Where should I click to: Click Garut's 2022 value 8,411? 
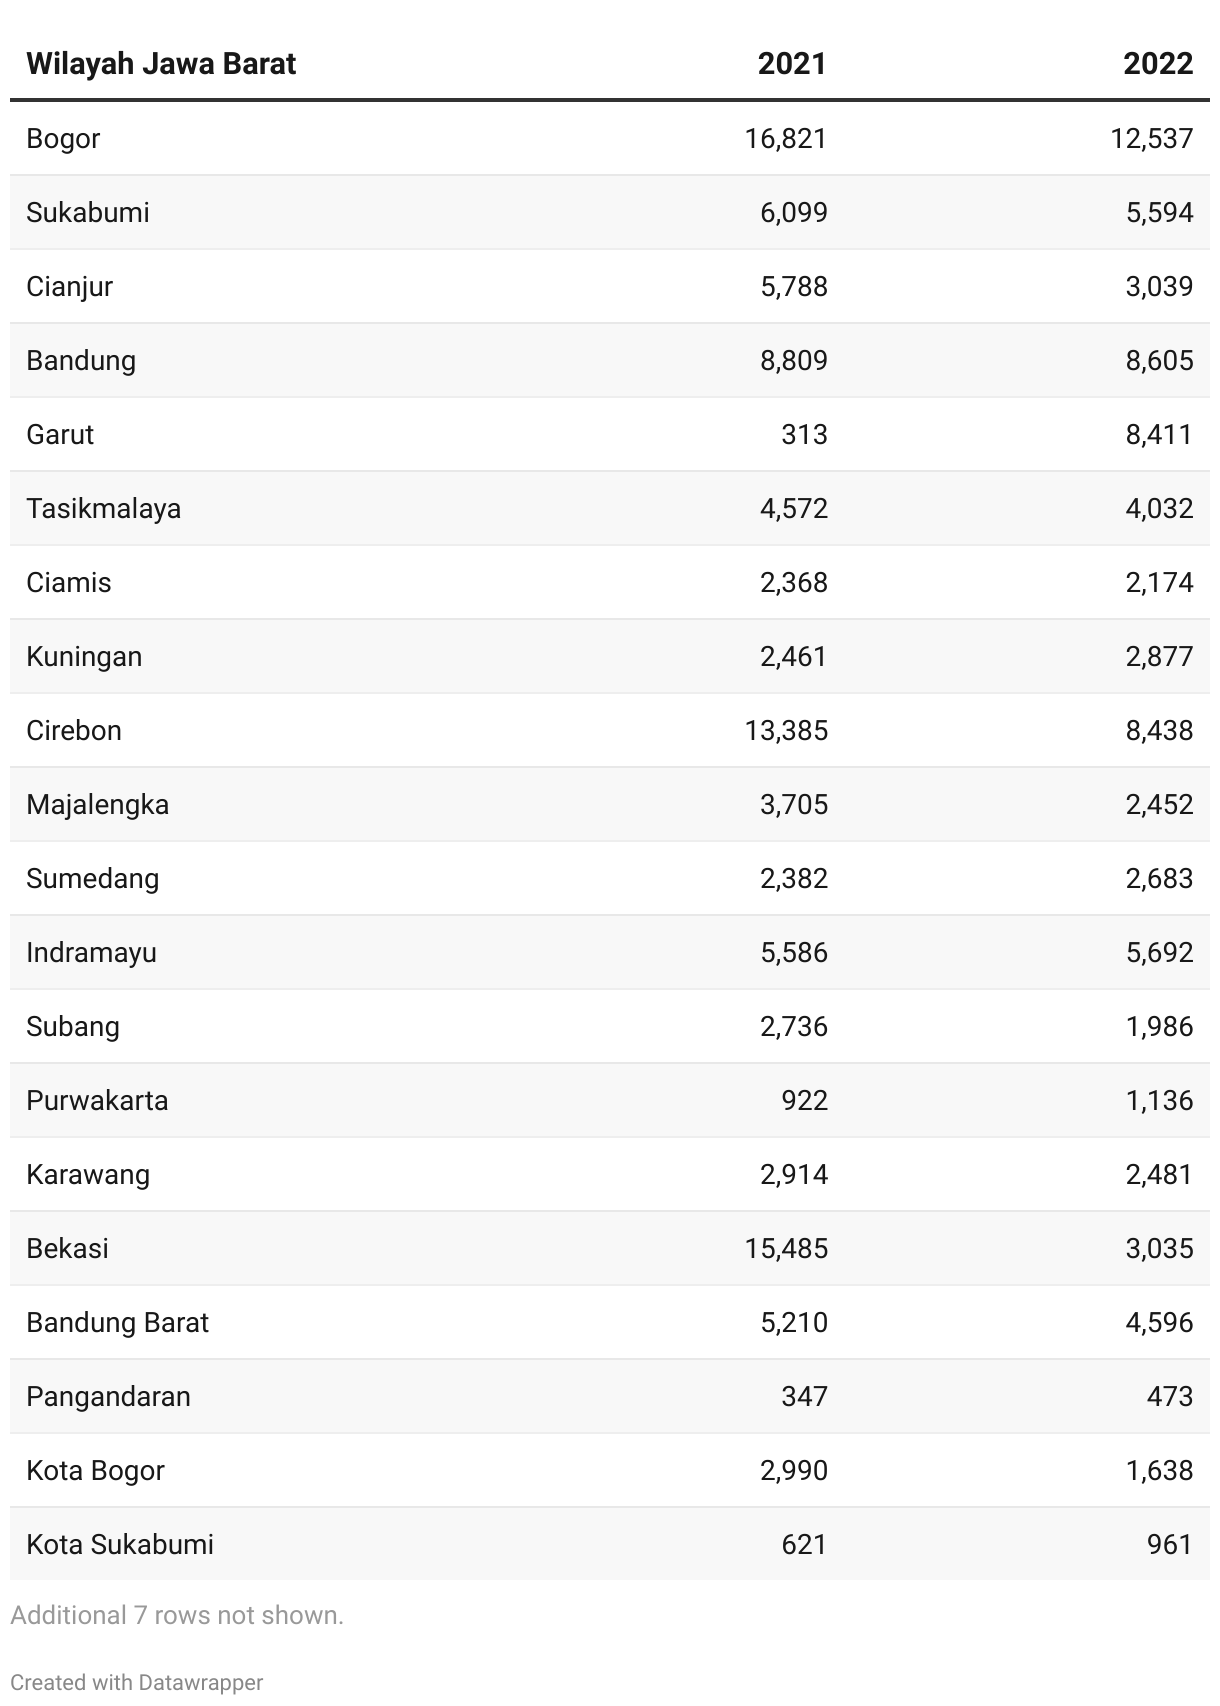[x=1159, y=434]
